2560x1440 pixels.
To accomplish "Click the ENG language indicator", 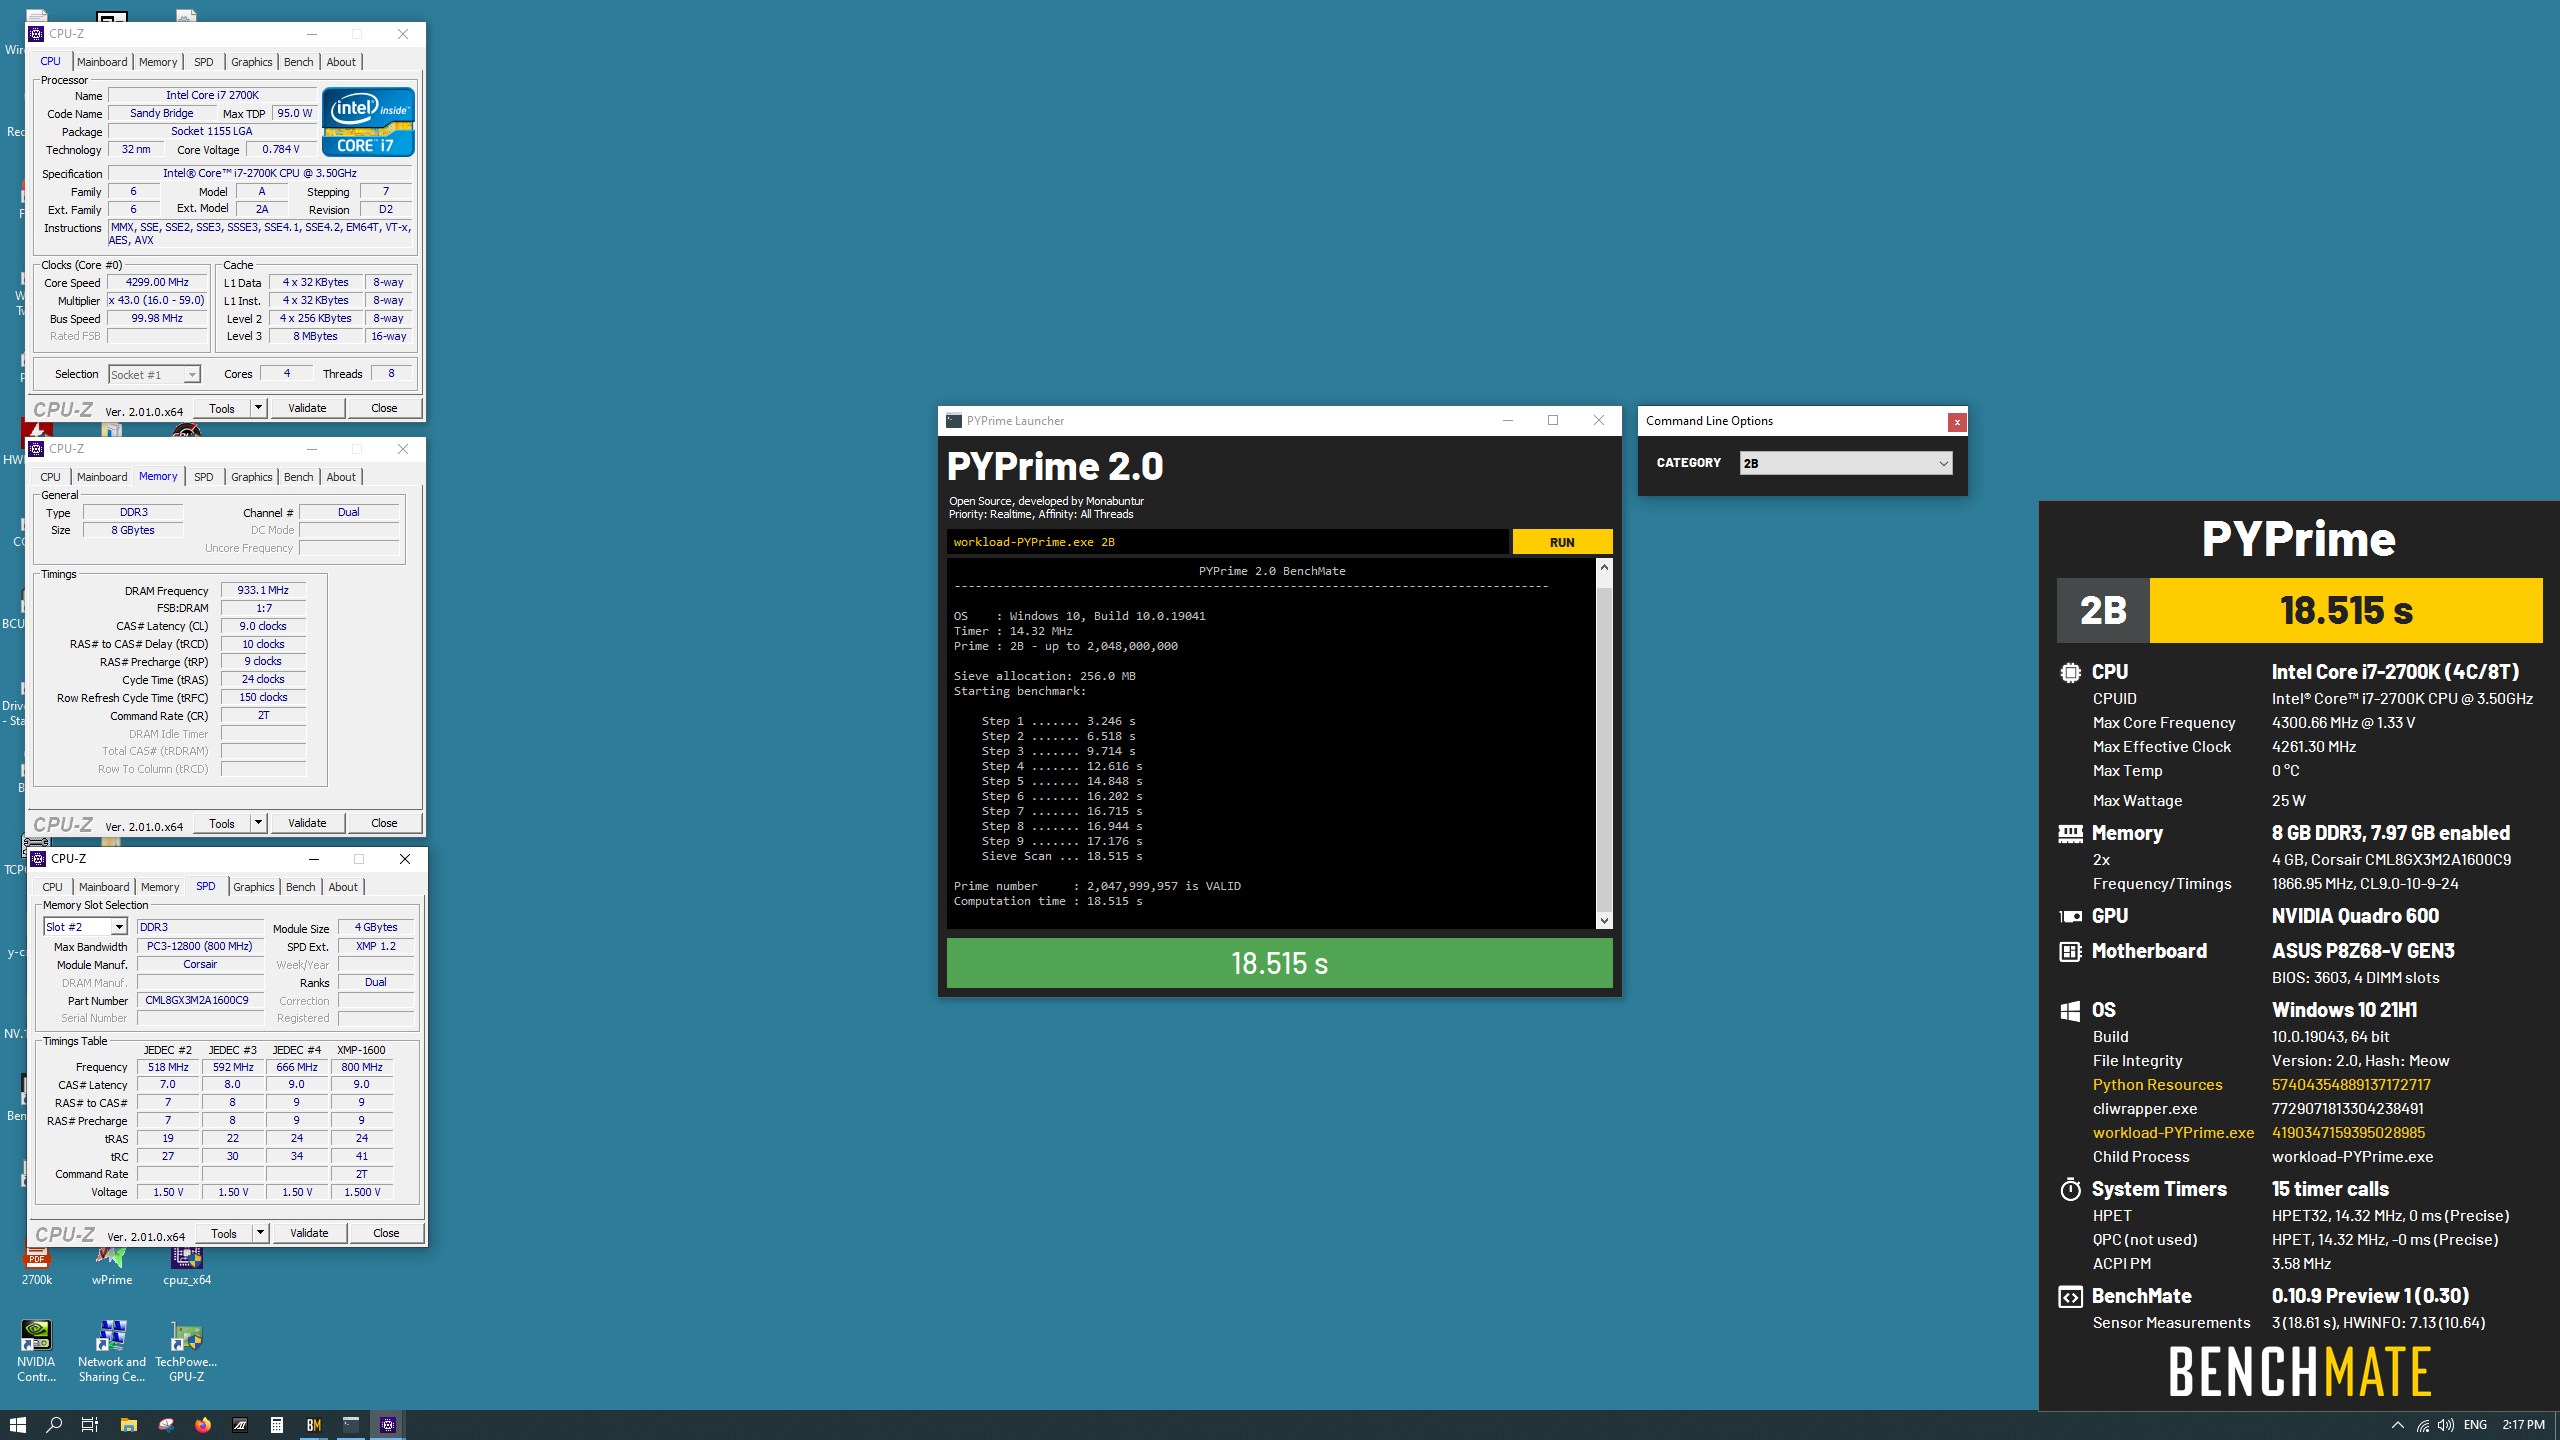I will (2475, 1425).
